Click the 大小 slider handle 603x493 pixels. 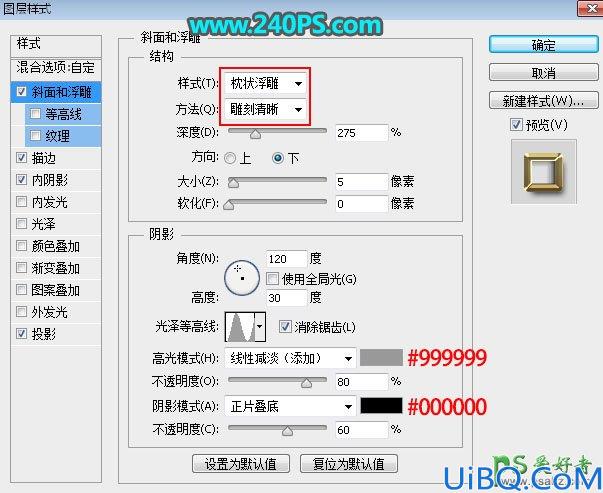tap(233, 183)
